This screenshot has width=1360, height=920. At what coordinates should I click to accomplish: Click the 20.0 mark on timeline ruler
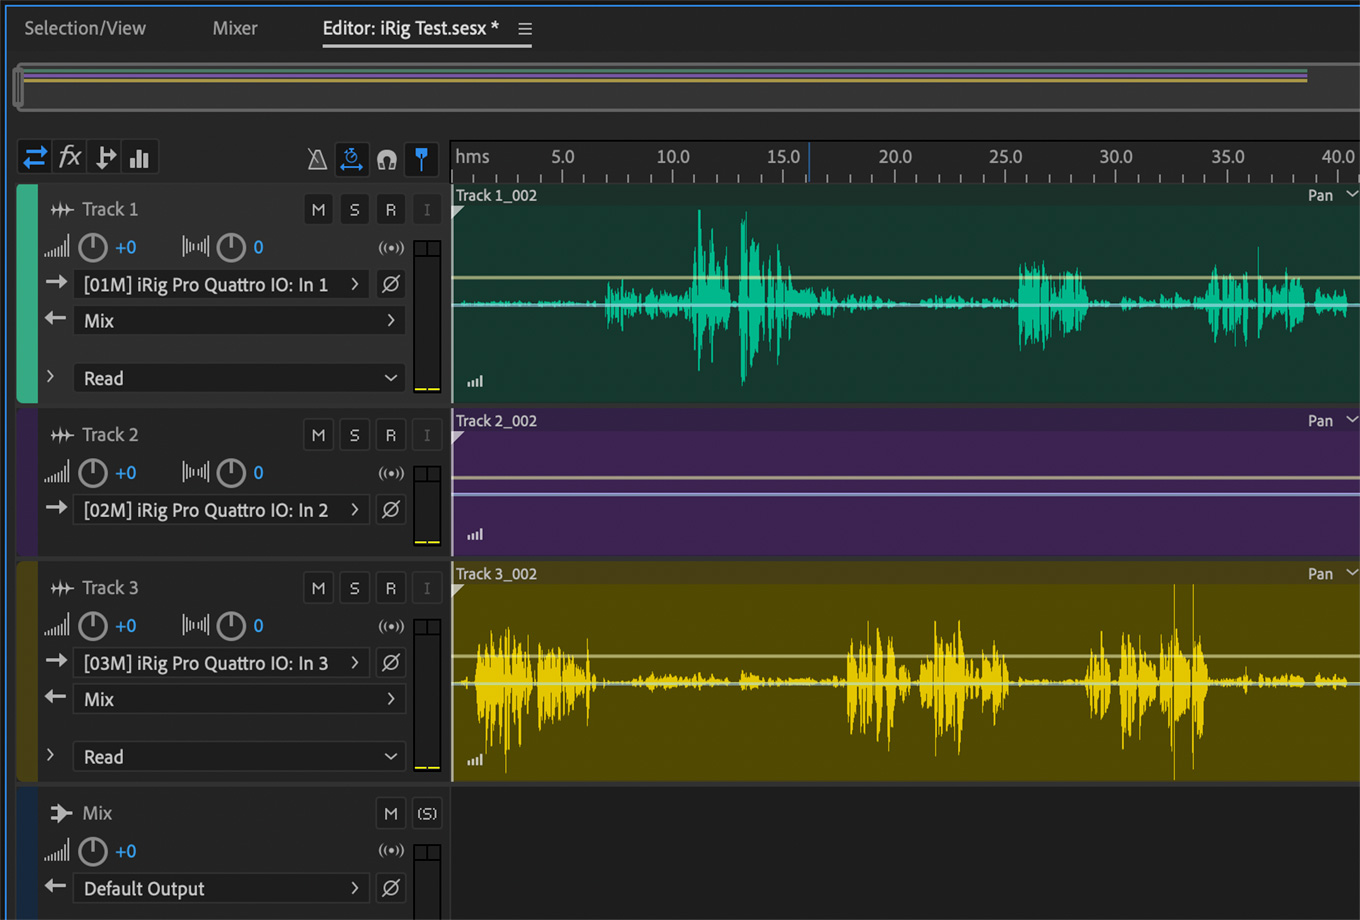(x=894, y=158)
